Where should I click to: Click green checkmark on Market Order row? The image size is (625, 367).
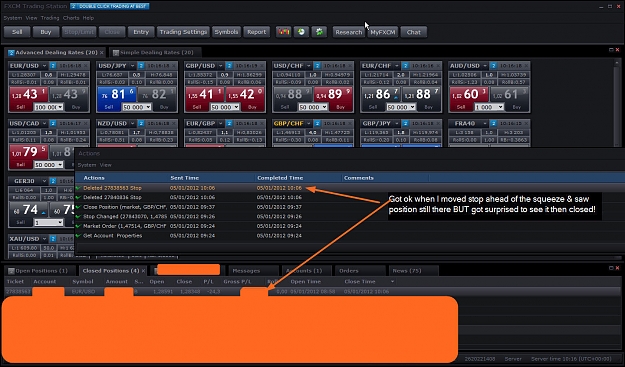[78, 226]
